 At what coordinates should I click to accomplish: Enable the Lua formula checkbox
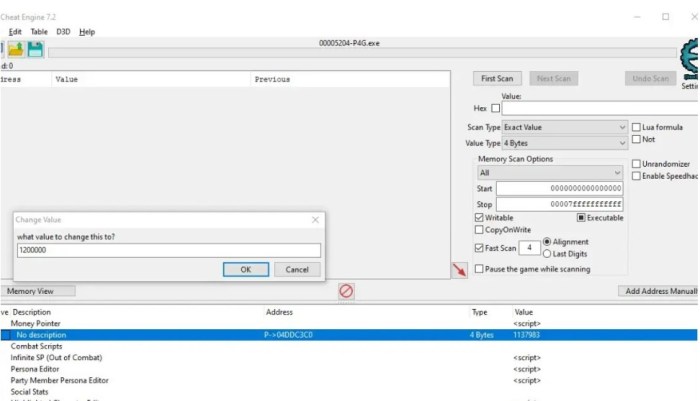(x=637, y=127)
